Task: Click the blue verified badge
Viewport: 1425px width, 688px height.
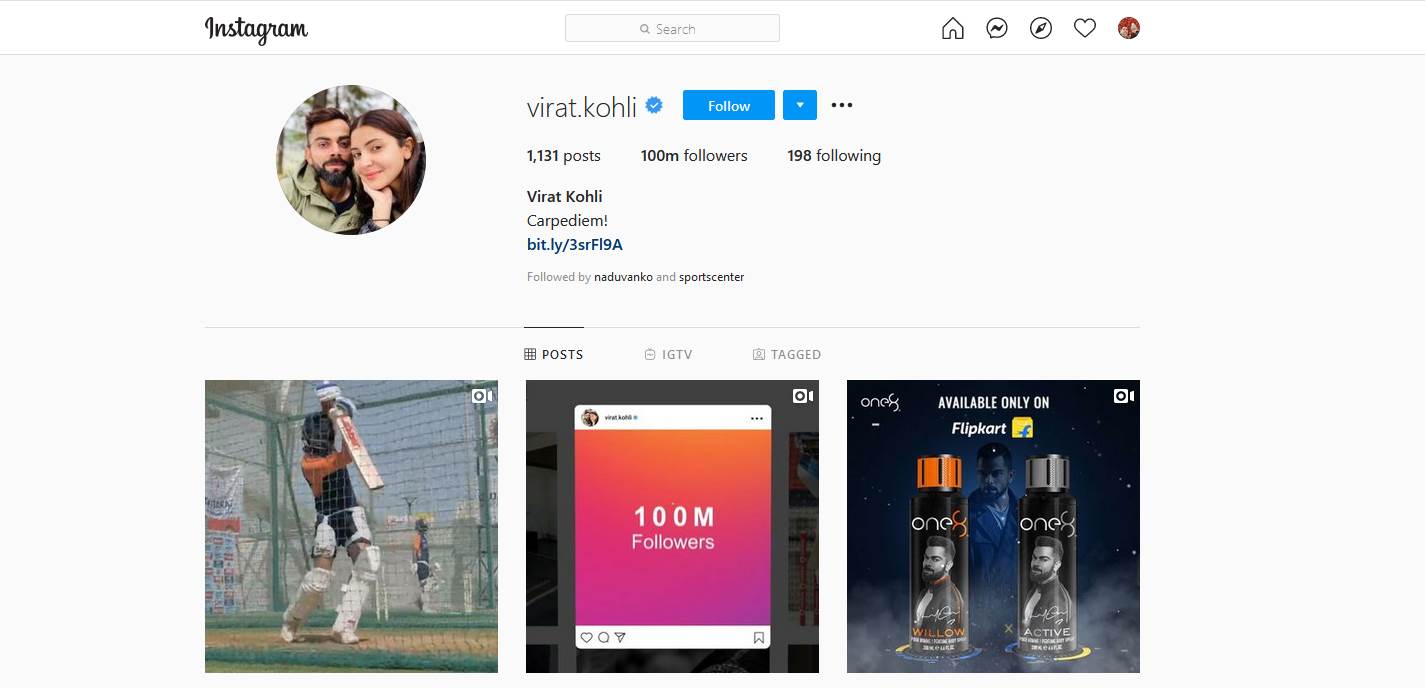Action: [654, 105]
